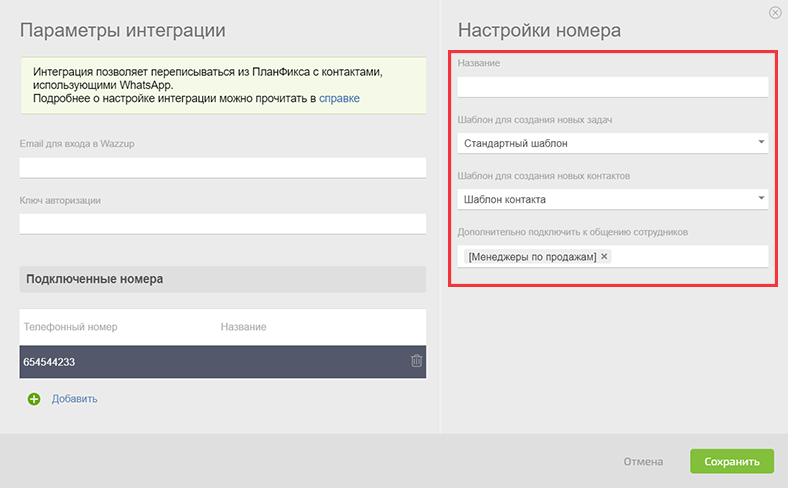Viewport: 788px width, 488px height.
Task: Click the Добавить link
Action: coord(74,399)
